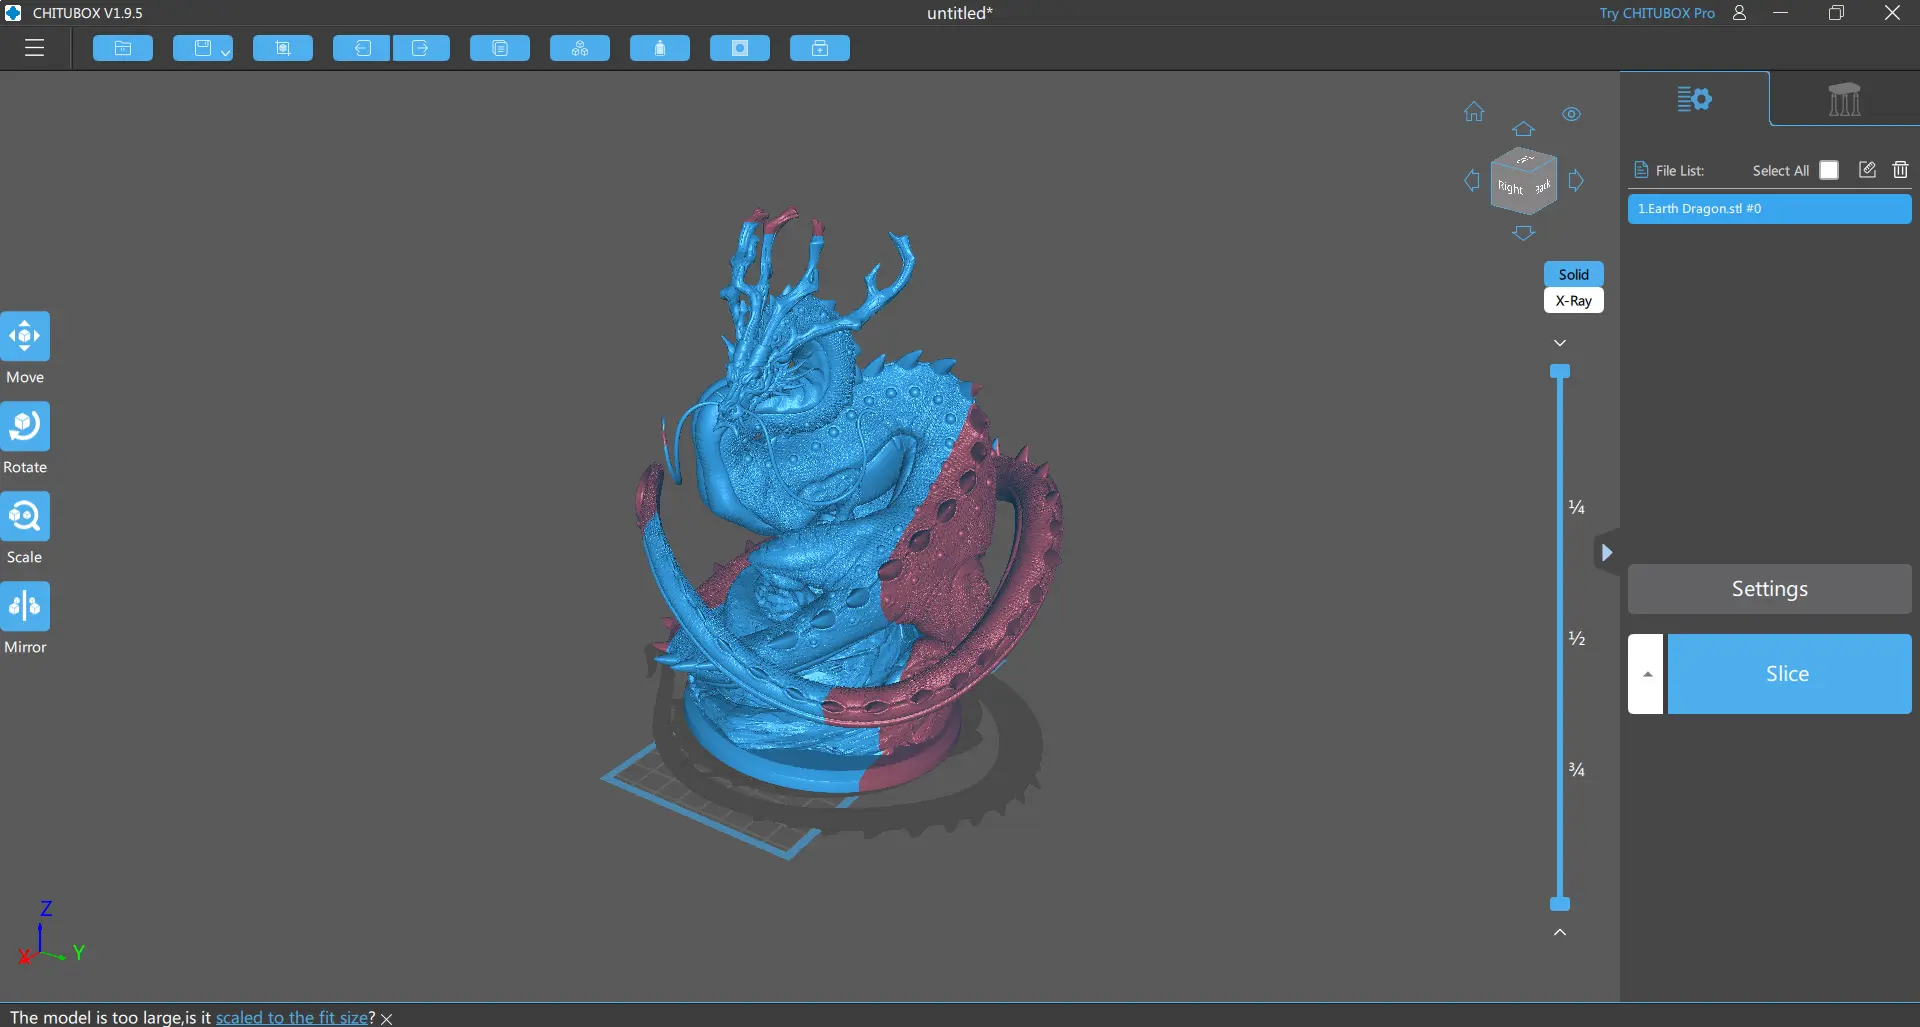Toggle perspective view with the eye icon

click(x=1571, y=114)
